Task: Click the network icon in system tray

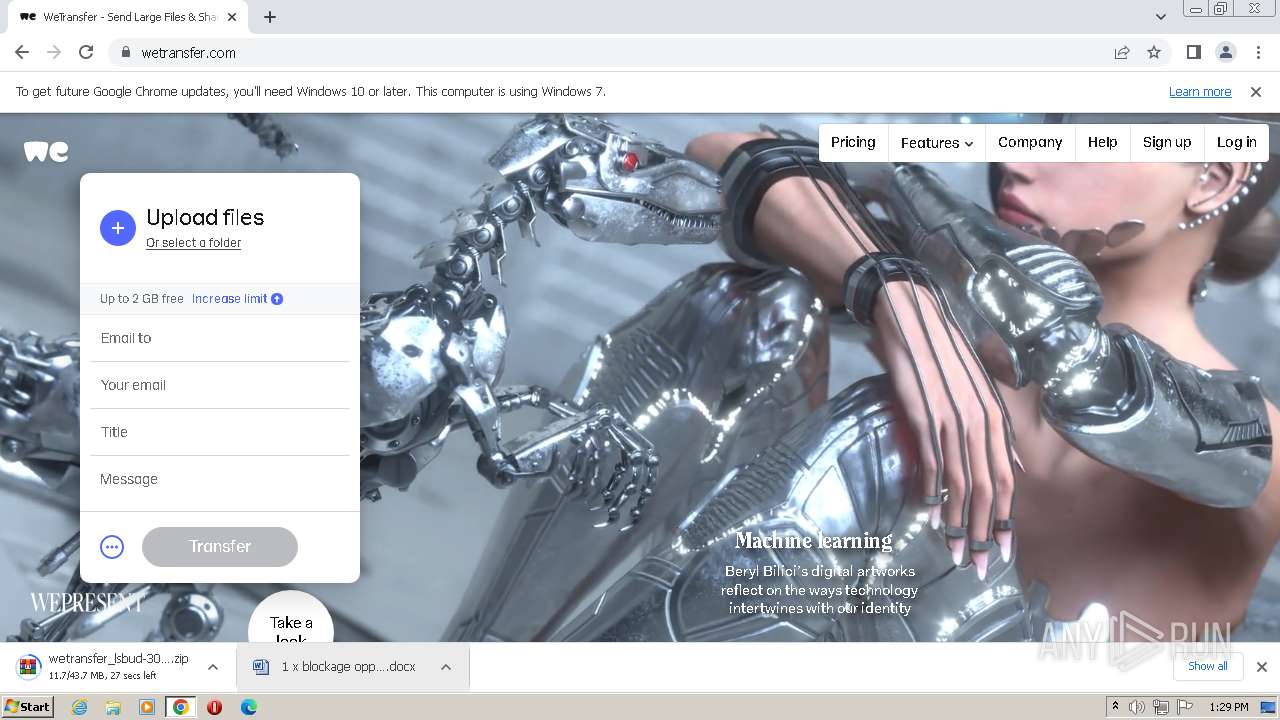Action: pos(1161,707)
